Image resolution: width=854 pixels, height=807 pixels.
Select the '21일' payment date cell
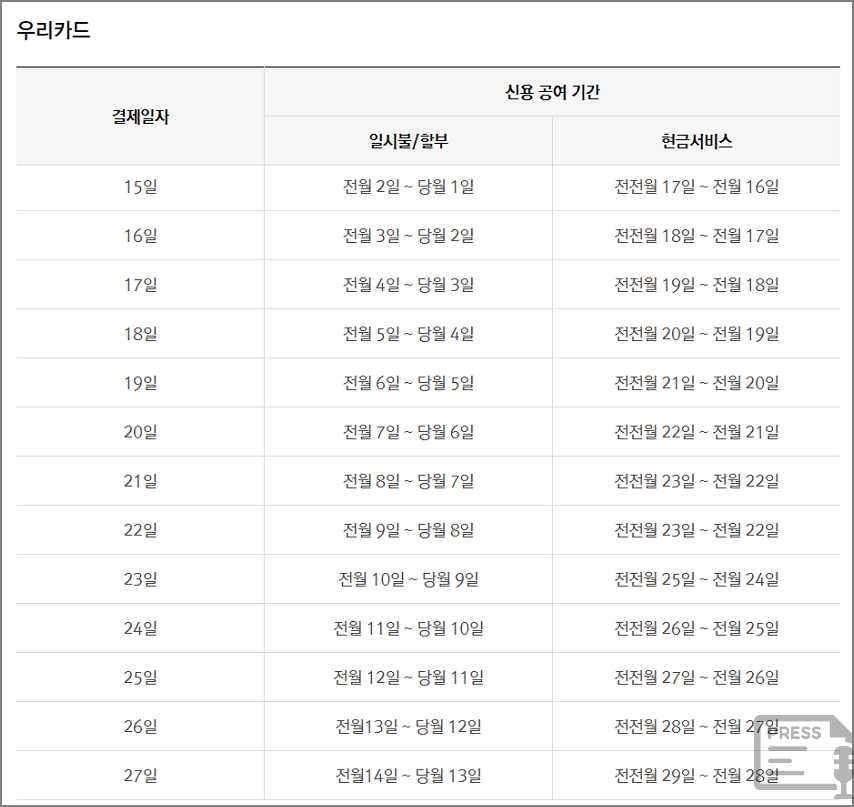[x=141, y=481]
